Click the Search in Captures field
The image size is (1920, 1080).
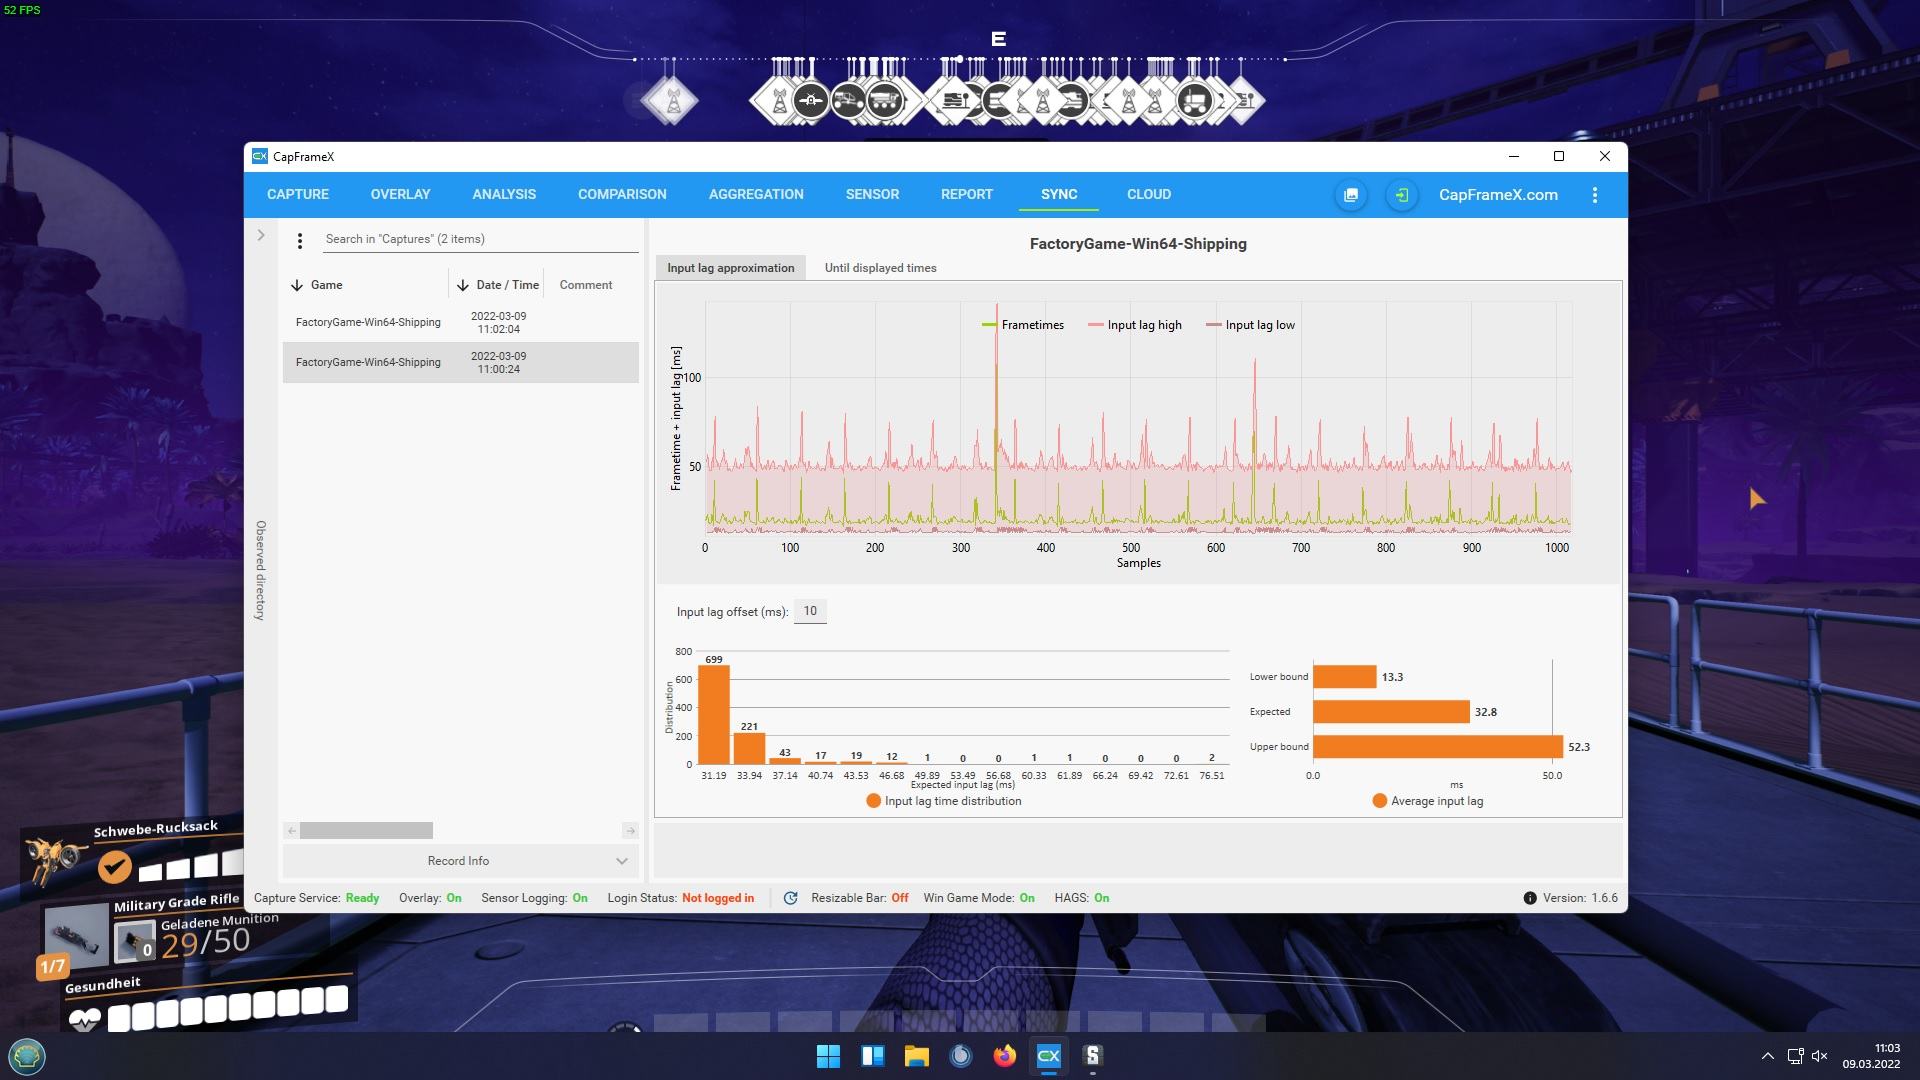(x=480, y=239)
